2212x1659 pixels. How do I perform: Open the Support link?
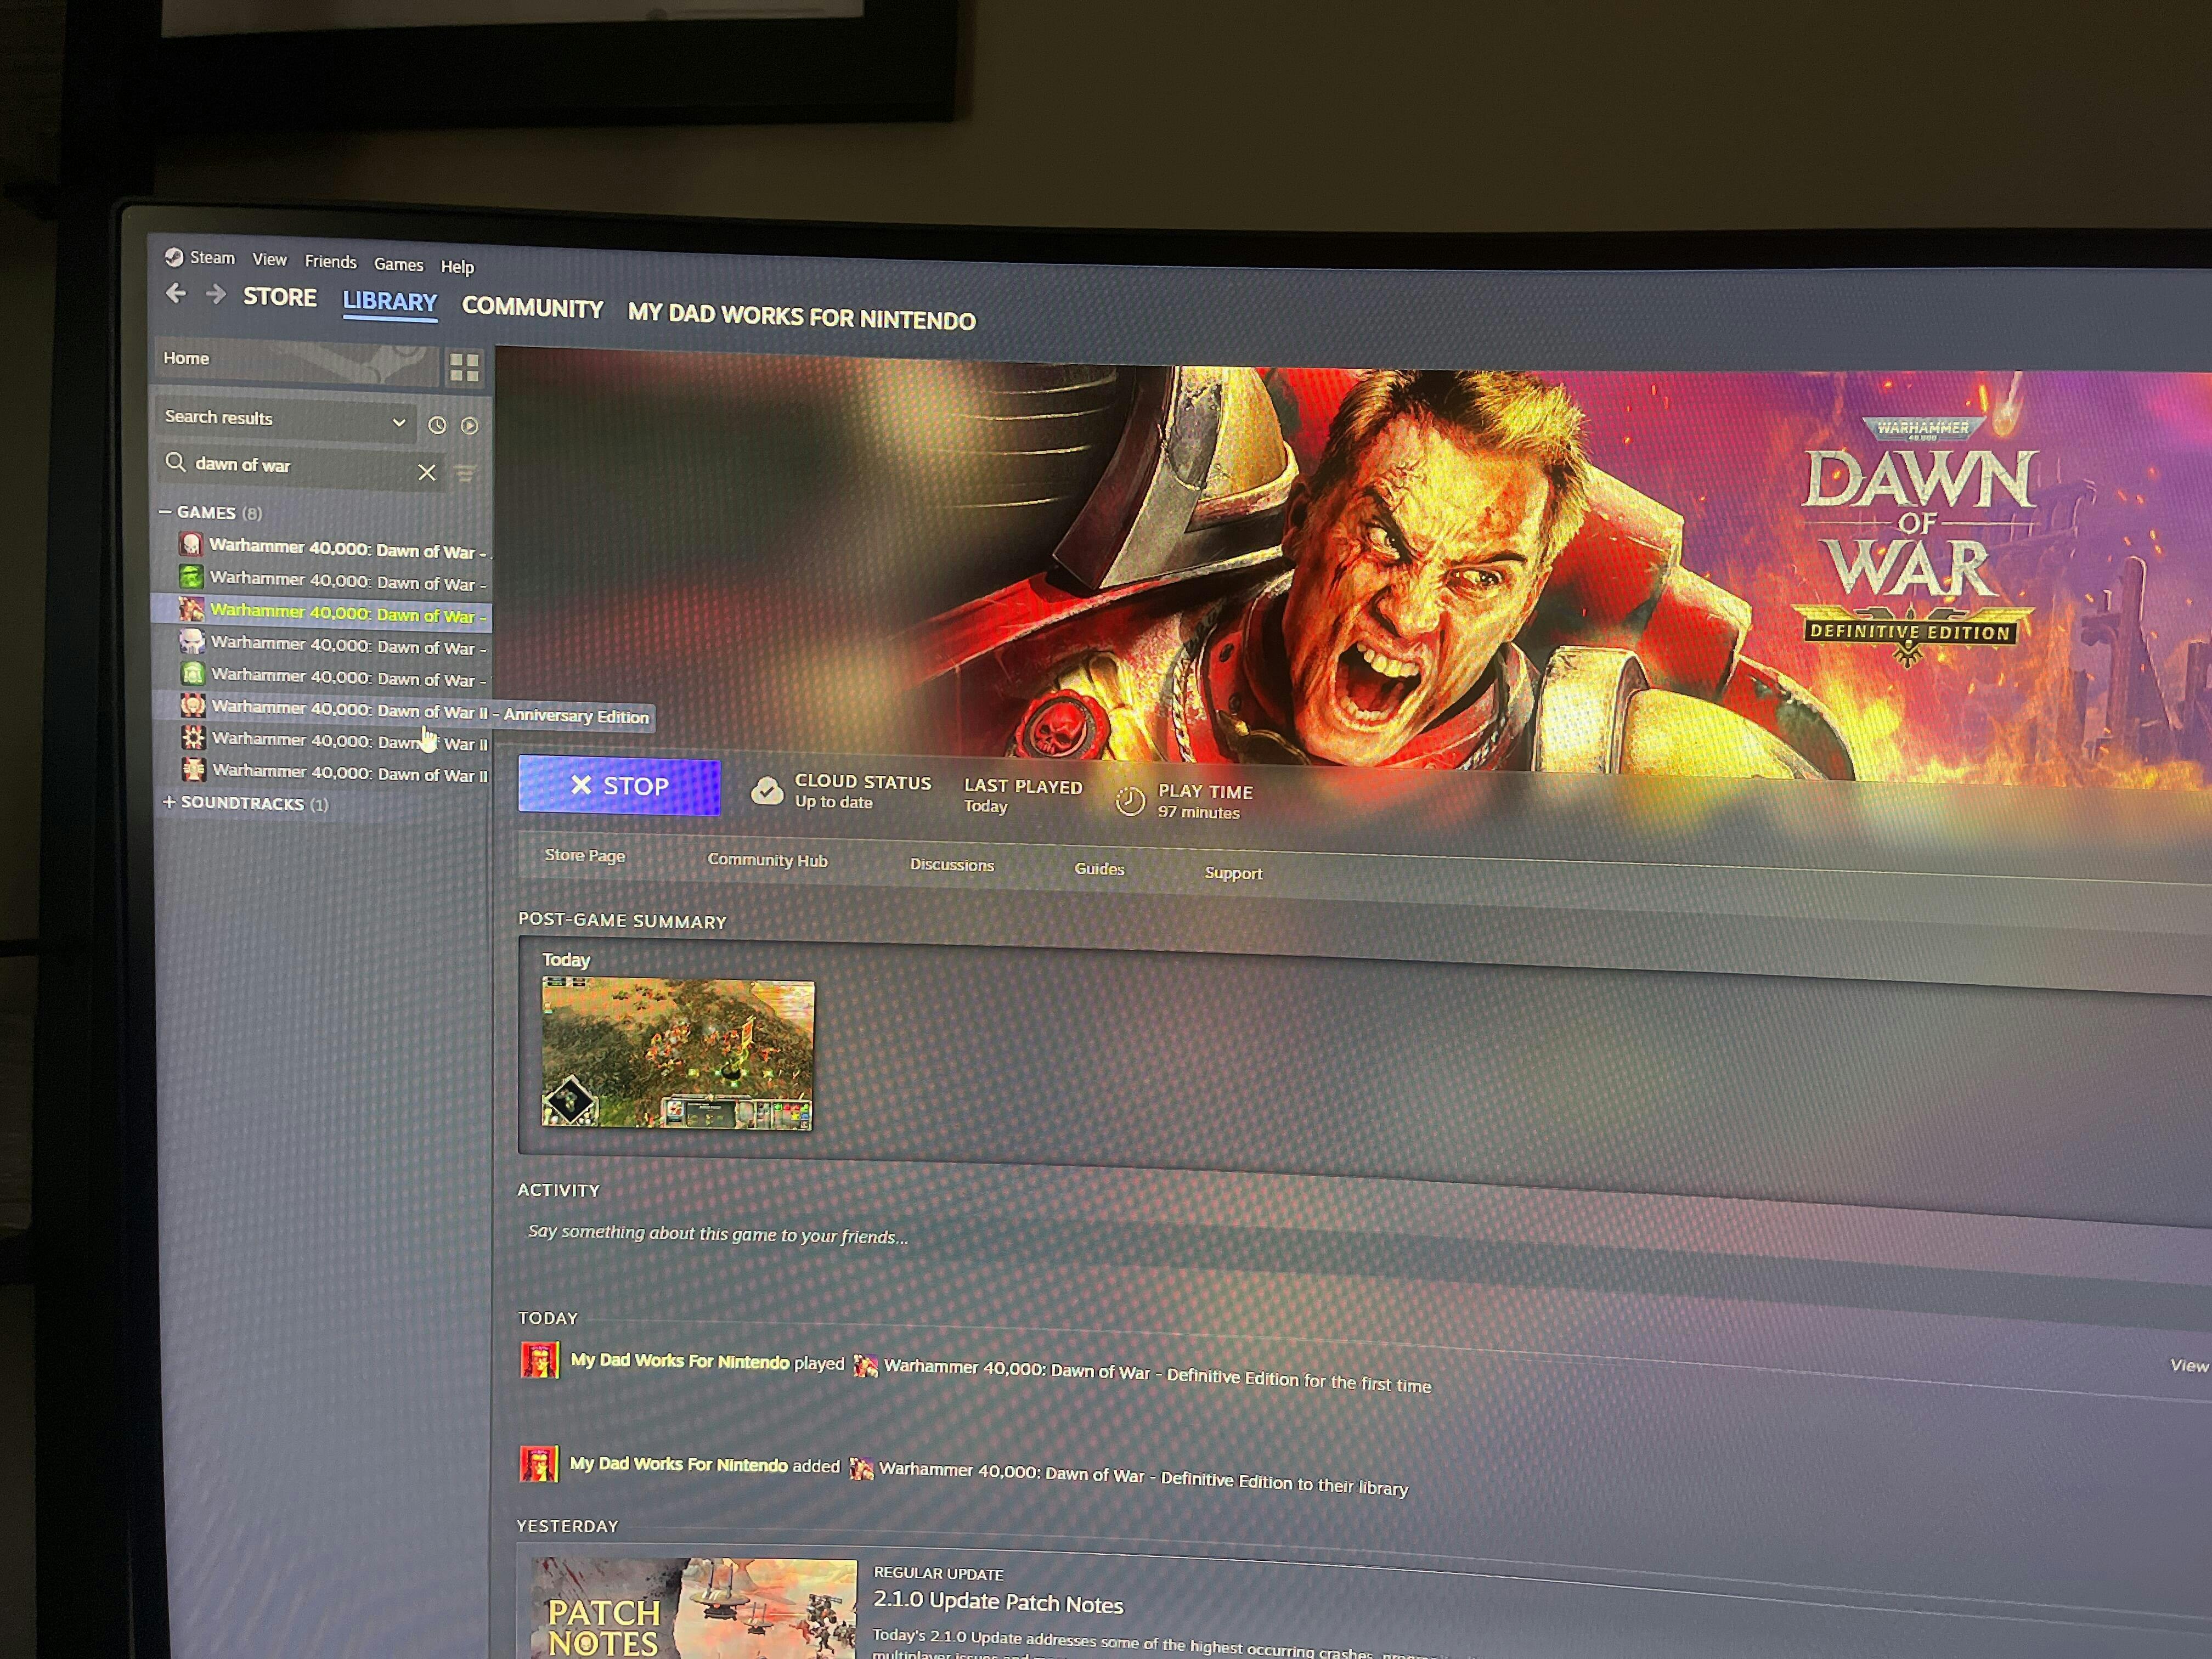click(1233, 873)
